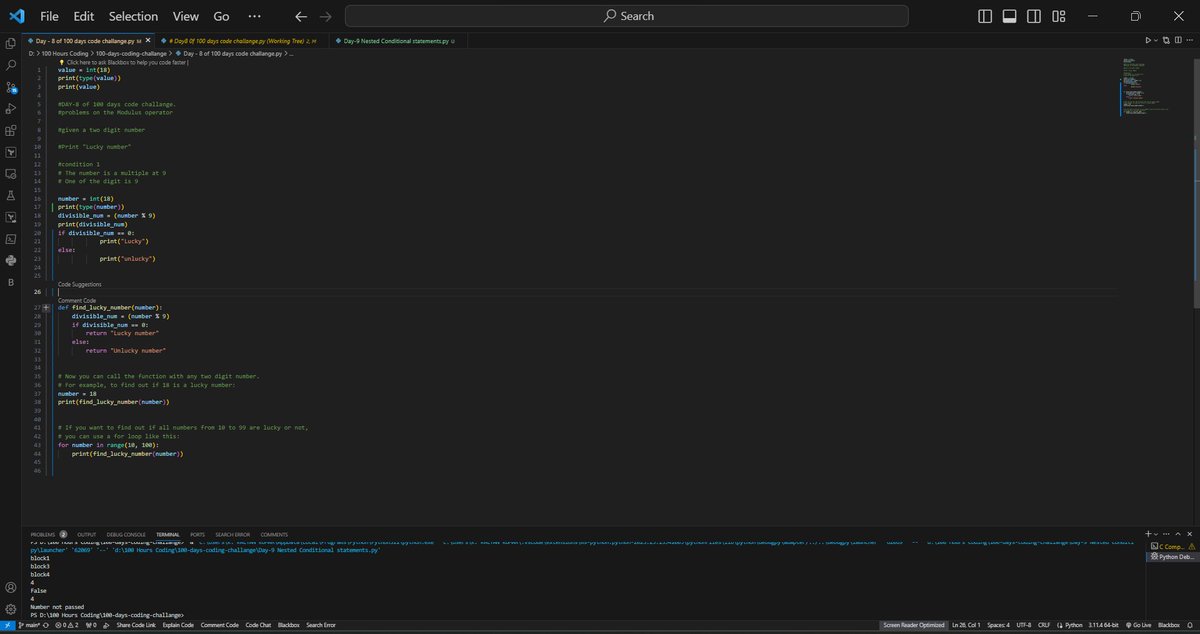Open the Edit menu
1200x634 pixels.
pos(84,16)
